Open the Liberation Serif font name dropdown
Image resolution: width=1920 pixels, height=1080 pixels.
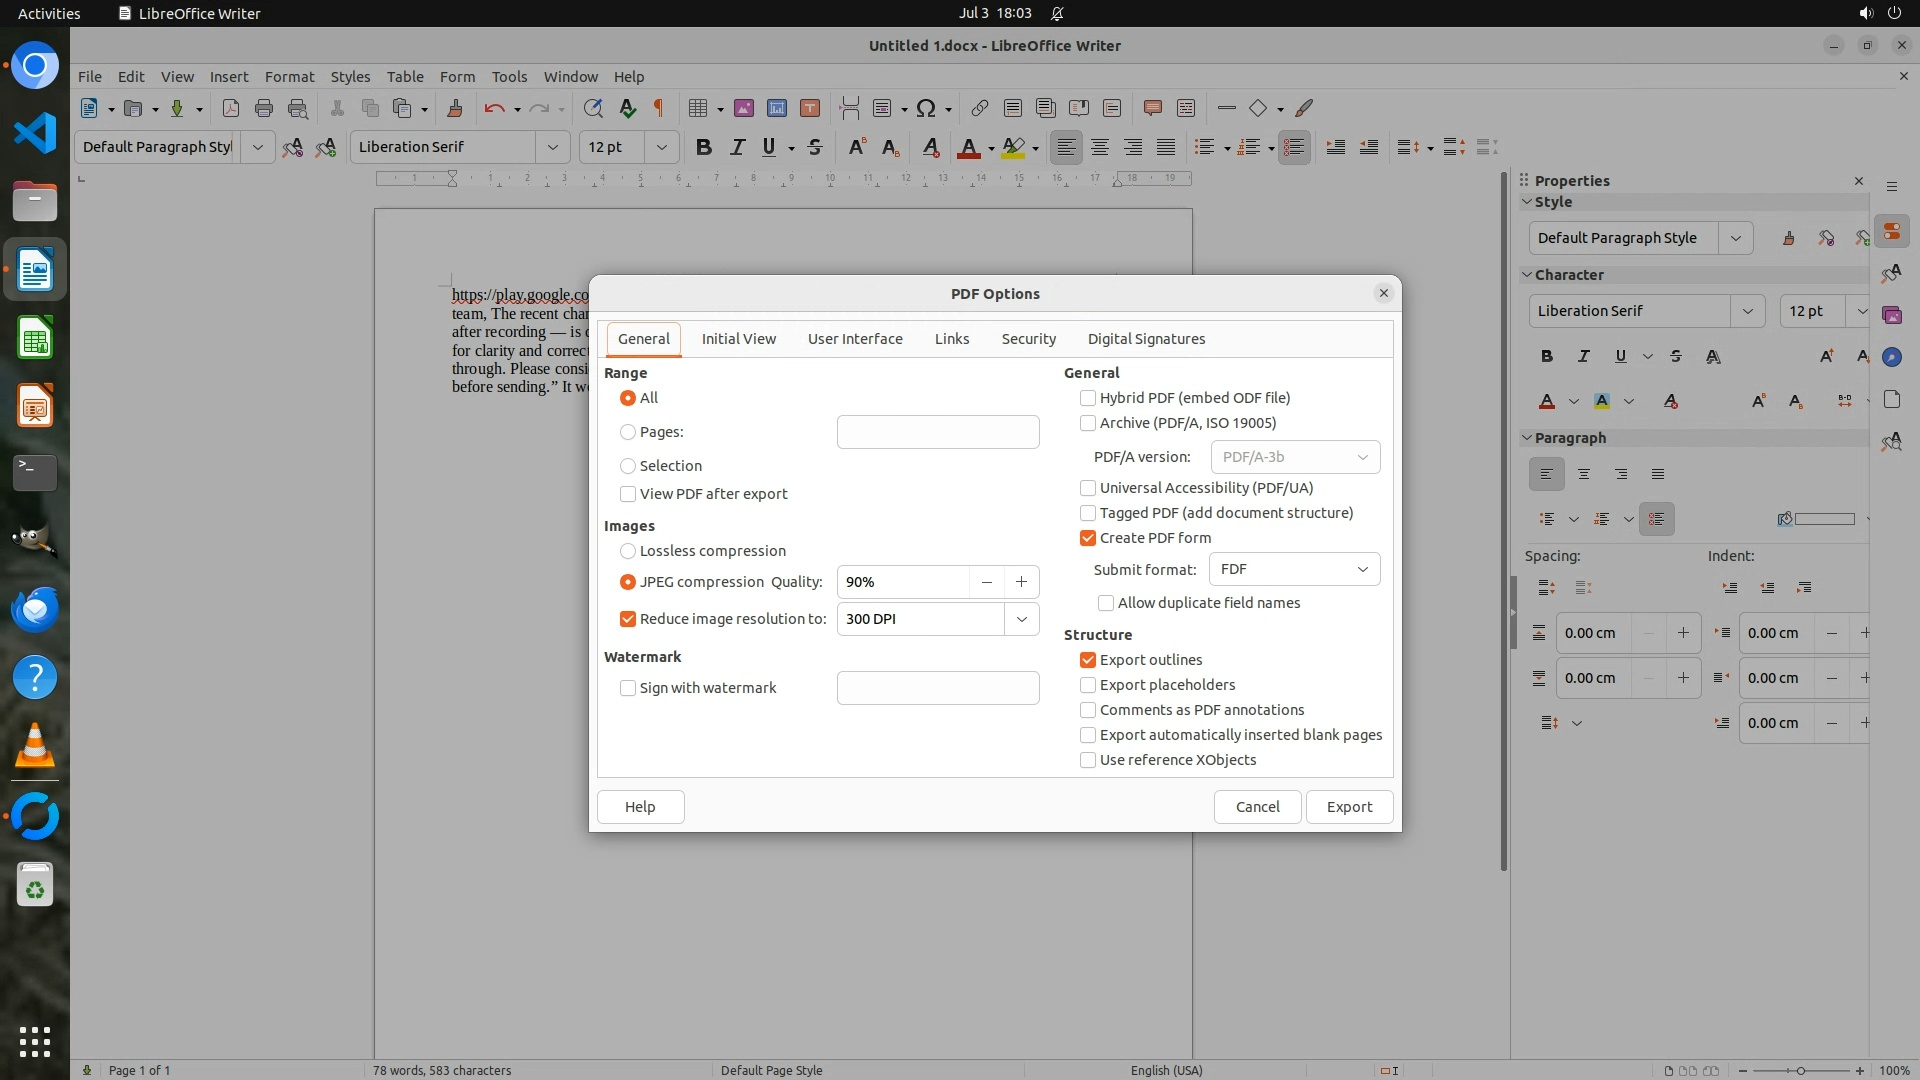click(552, 147)
